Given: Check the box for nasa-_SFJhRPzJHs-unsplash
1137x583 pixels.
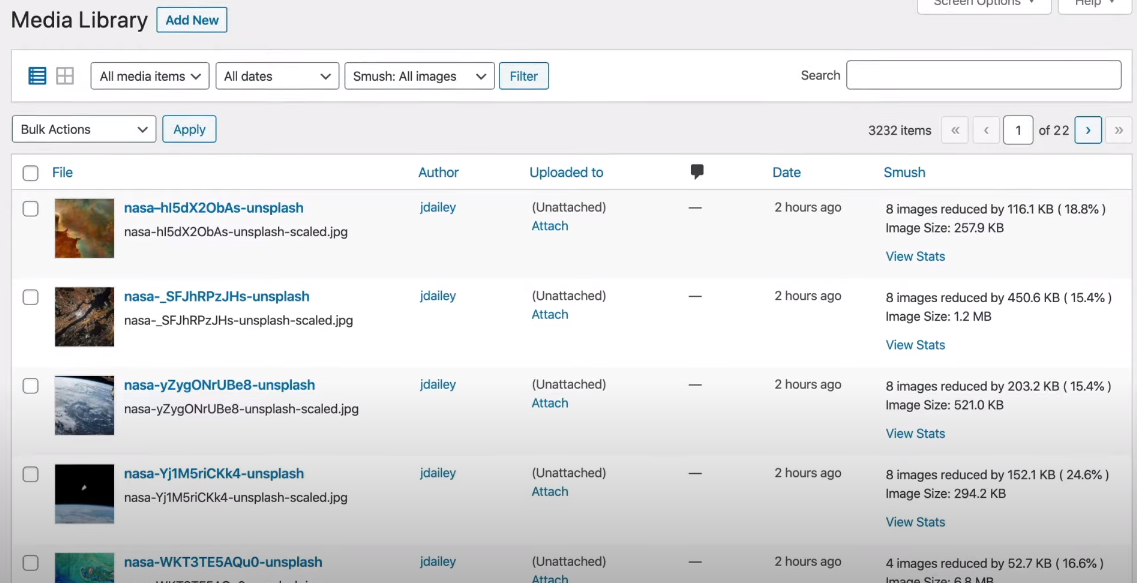Looking at the screenshot, I should [x=31, y=297].
